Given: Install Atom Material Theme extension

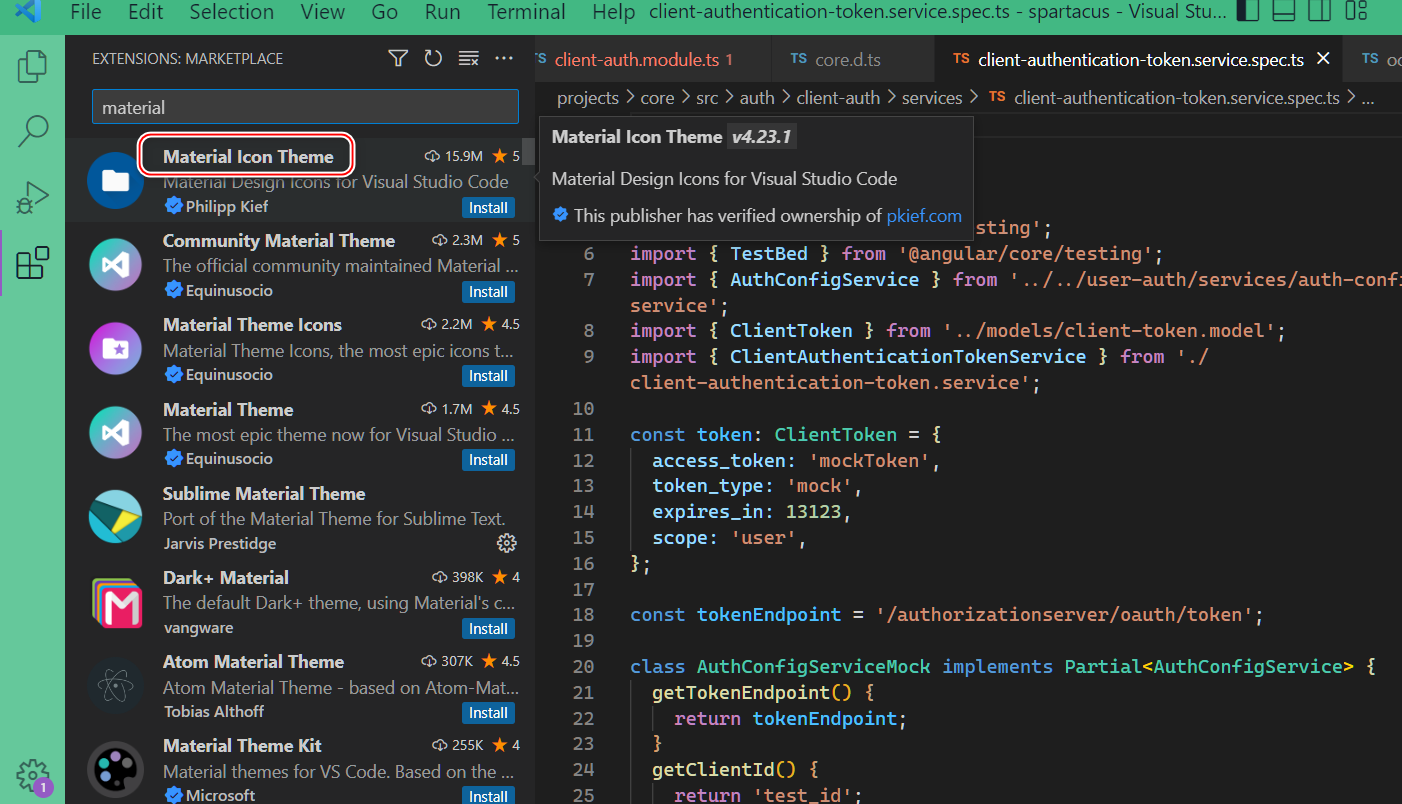Looking at the screenshot, I should (x=488, y=713).
